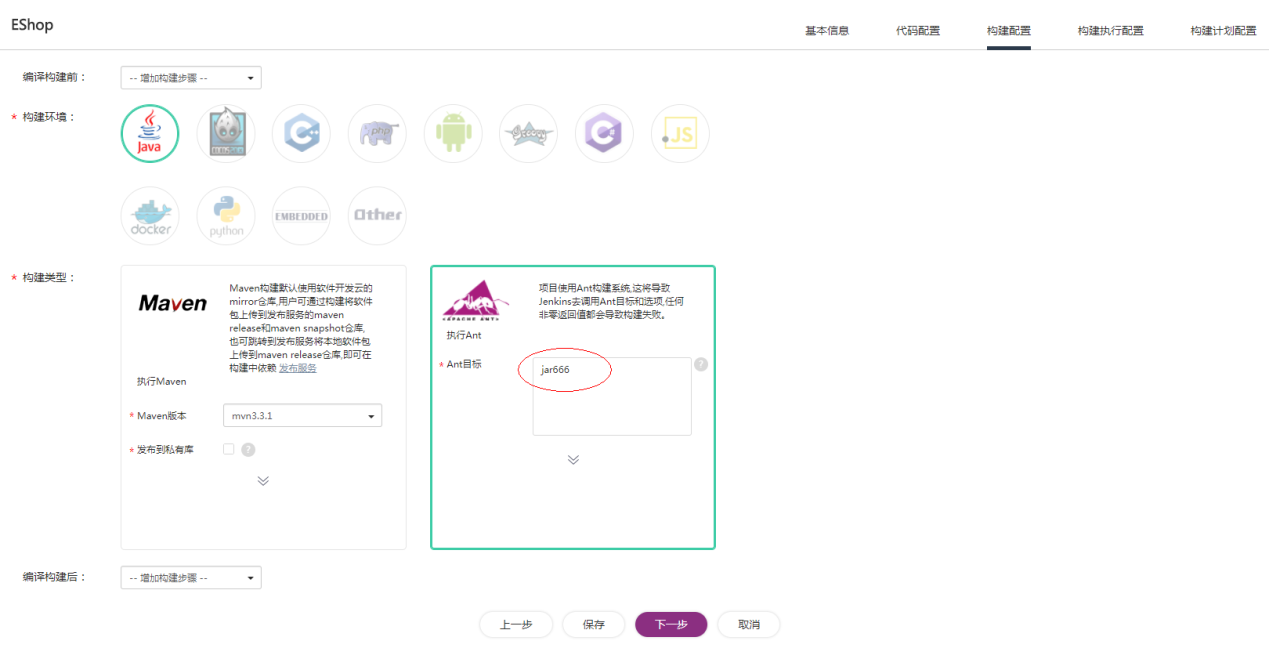Viewport: 1269px width, 648px height.
Task: Open the 编译构建前 build step dropdown
Action: tap(191, 78)
